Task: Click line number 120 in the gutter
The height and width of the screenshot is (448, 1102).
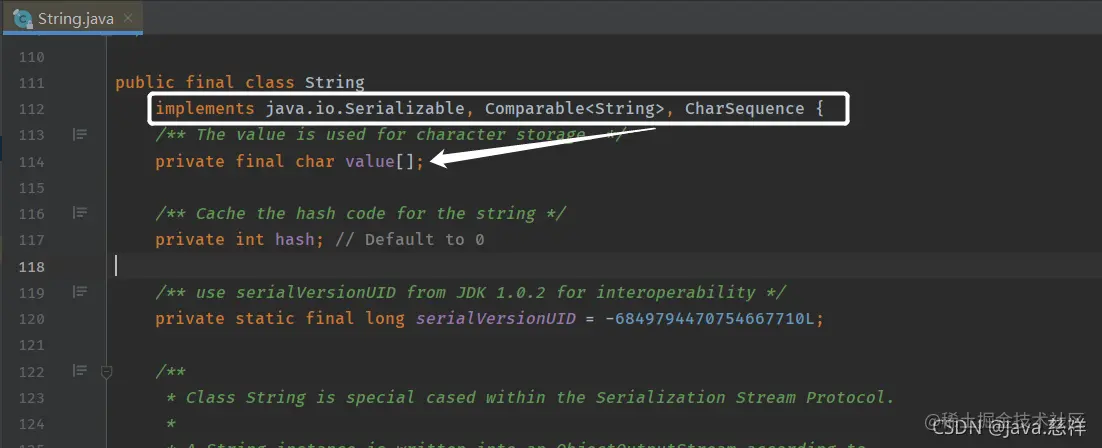Action: pyautogui.click(x=31, y=319)
